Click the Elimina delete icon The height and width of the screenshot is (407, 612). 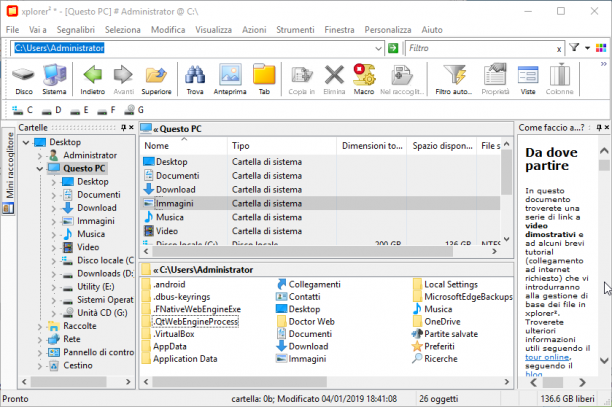coord(334,80)
